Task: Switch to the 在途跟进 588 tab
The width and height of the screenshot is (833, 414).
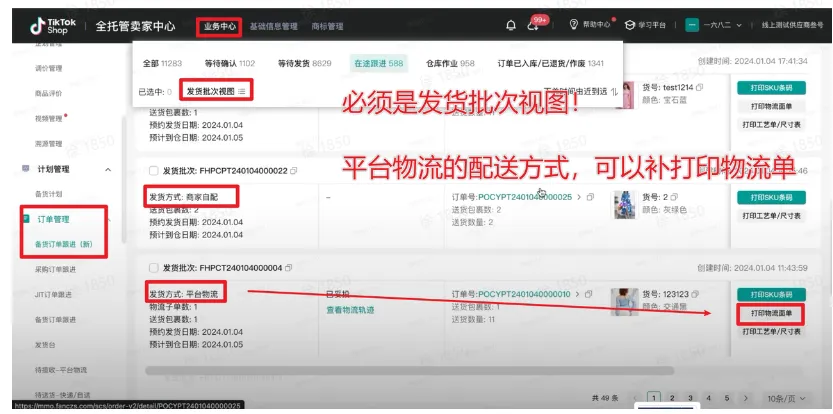Action: click(x=379, y=63)
